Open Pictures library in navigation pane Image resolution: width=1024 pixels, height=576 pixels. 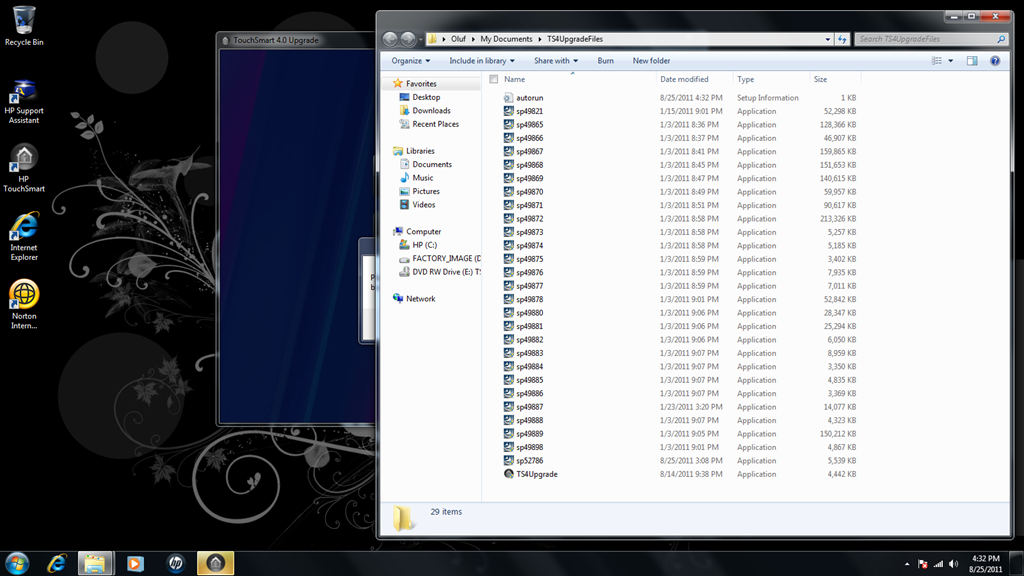coord(426,191)
